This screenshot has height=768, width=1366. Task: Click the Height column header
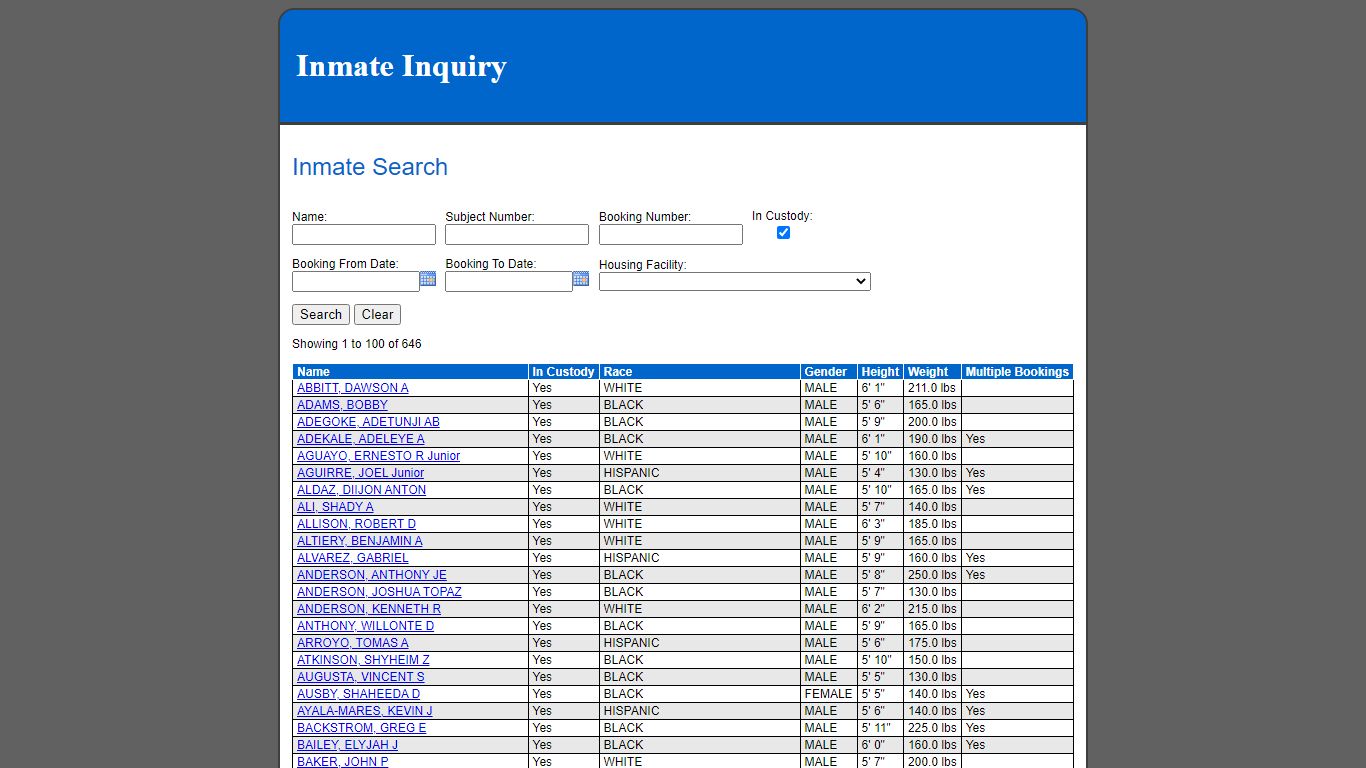[880, 372]
